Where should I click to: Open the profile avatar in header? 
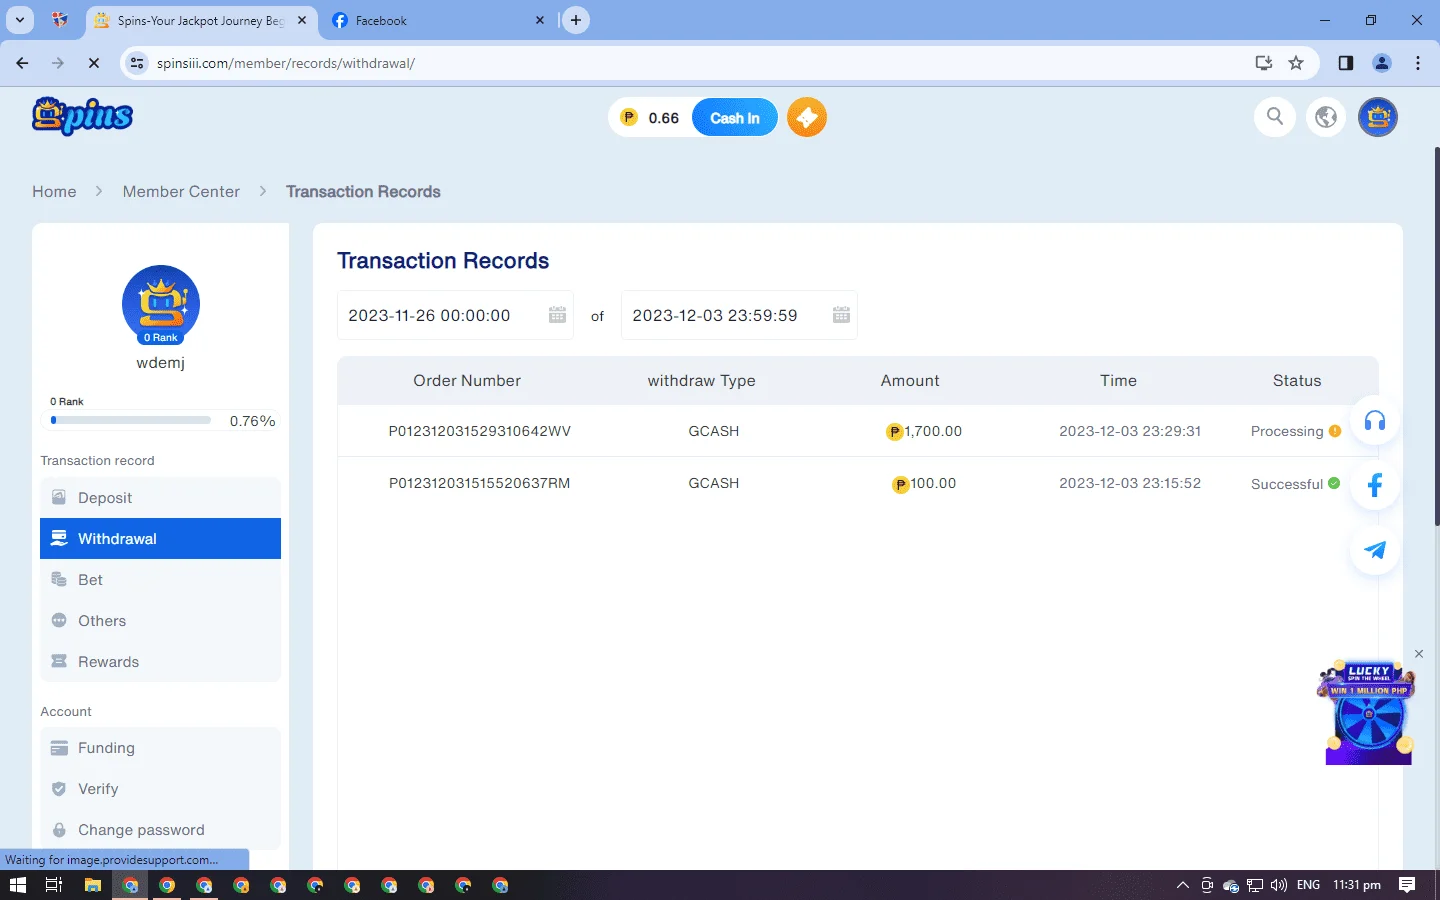1378,117
